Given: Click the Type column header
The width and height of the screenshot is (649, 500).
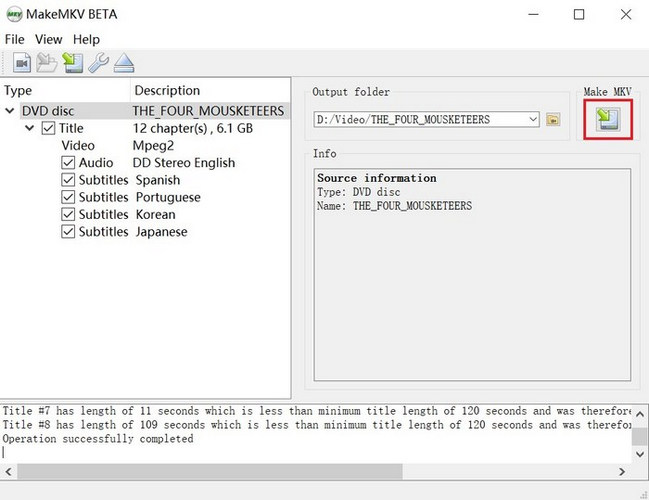Looking at the screenshot, I should point(65,90).
